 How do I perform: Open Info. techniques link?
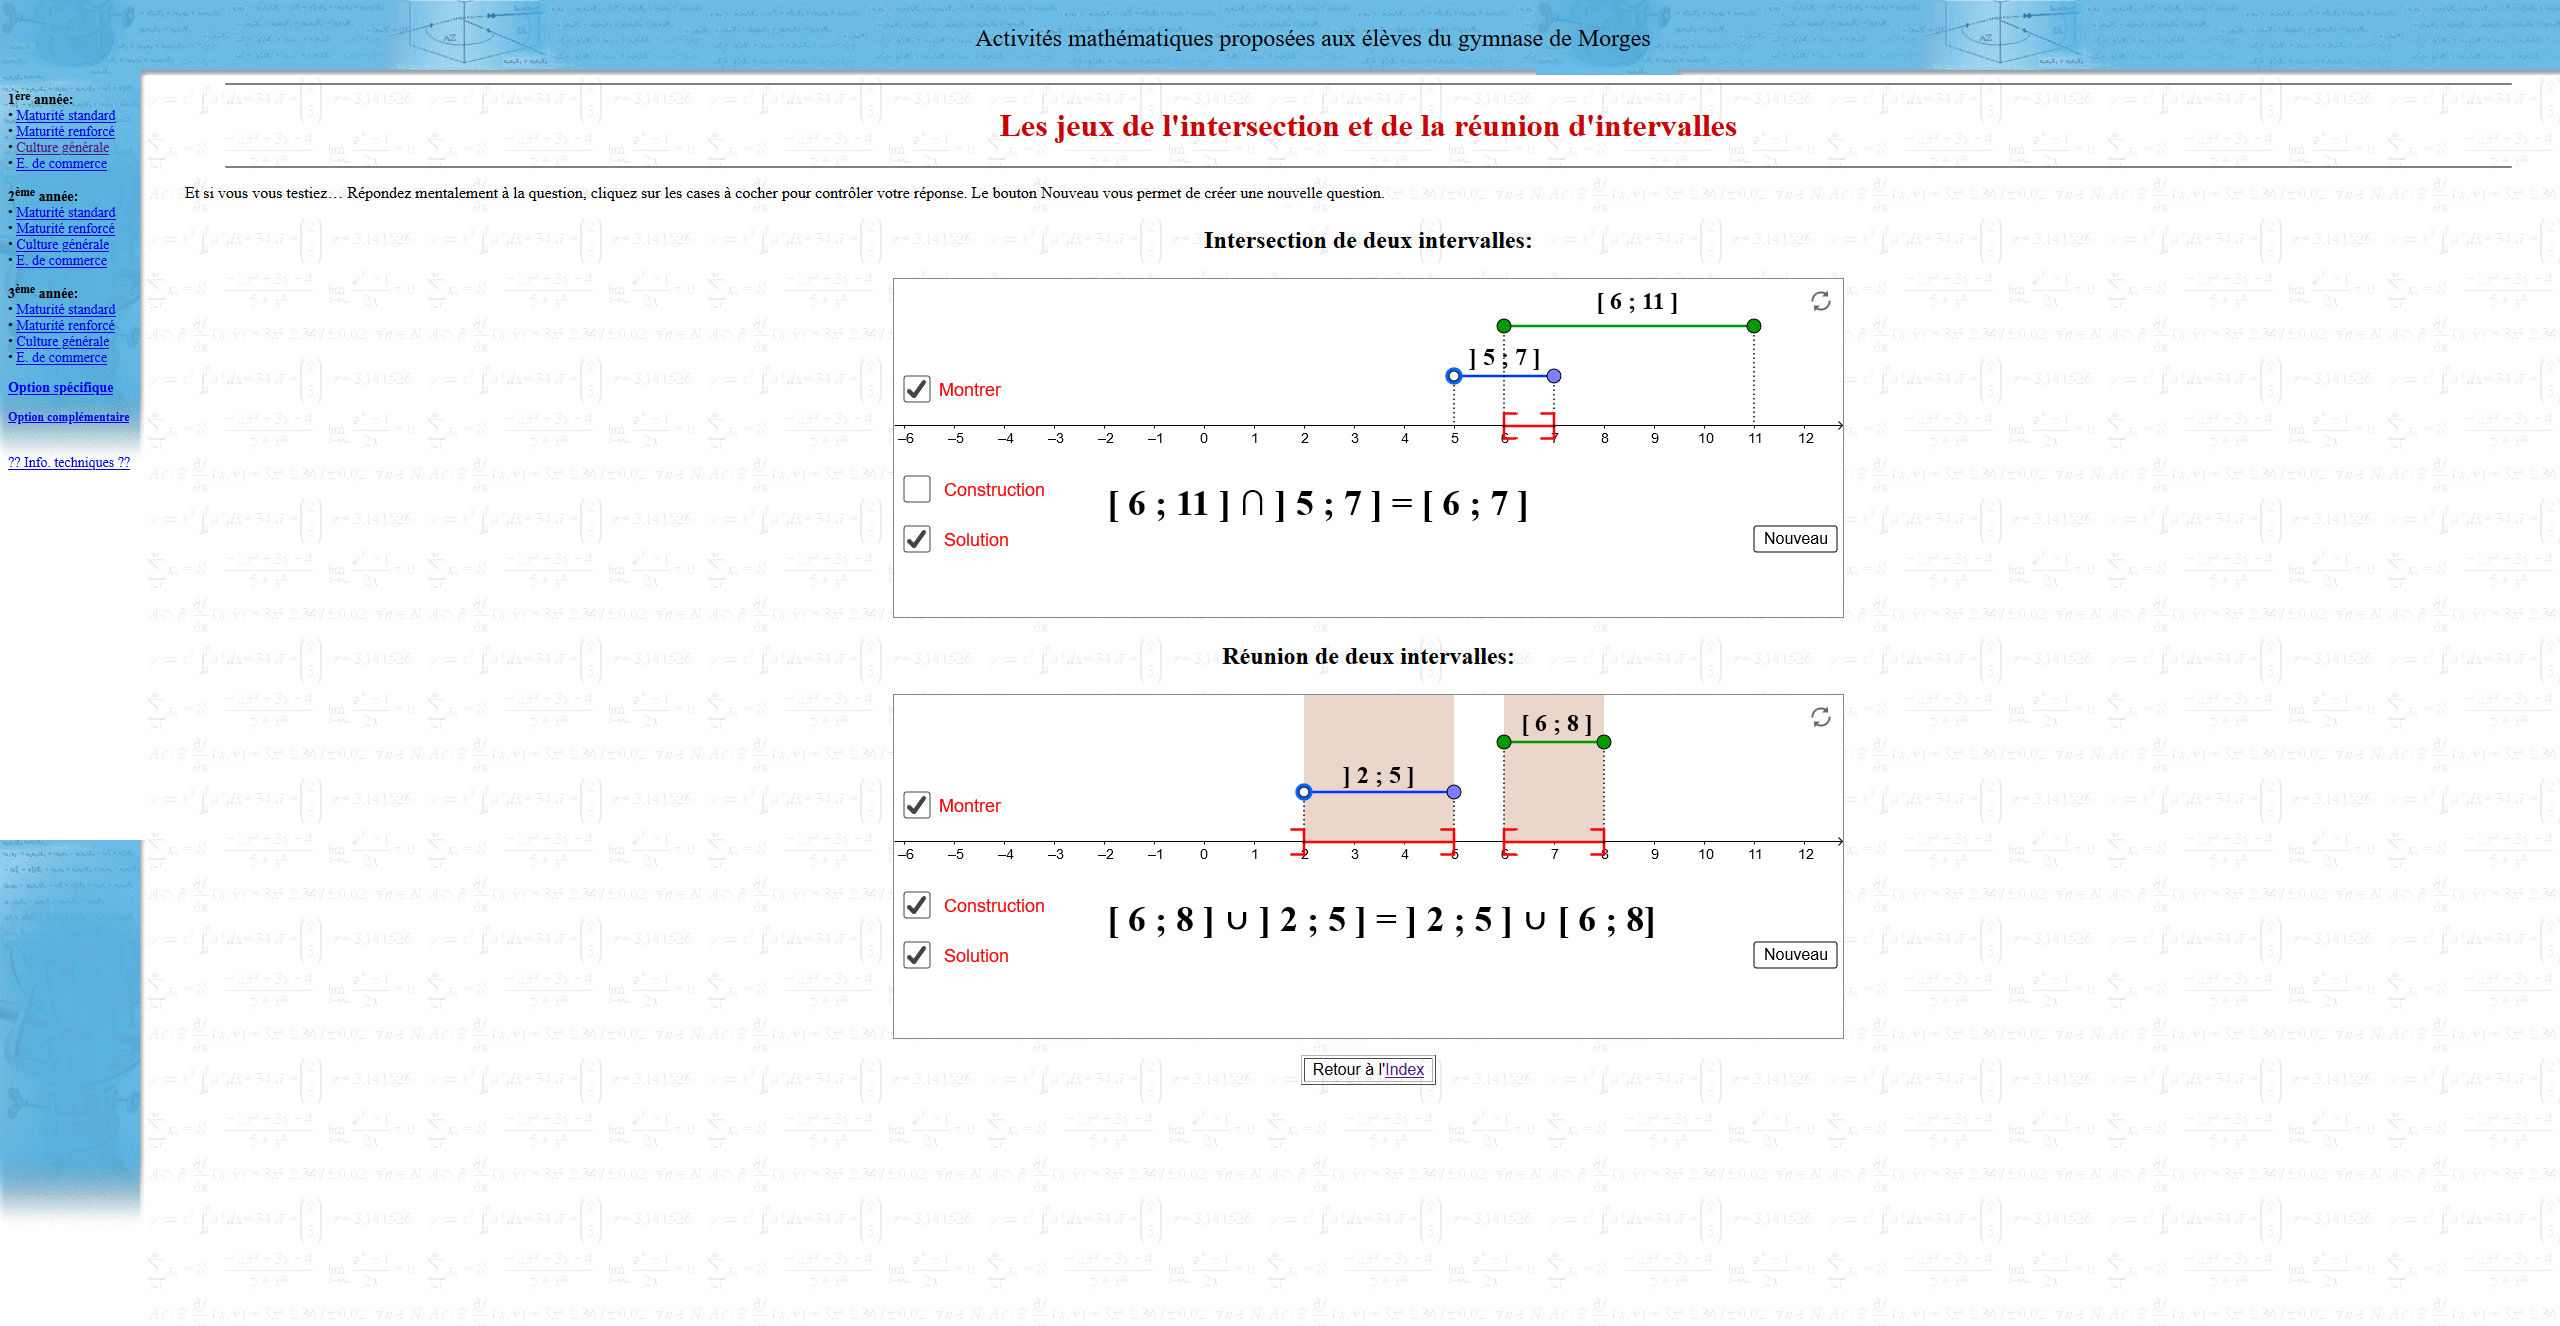(68, 462)
